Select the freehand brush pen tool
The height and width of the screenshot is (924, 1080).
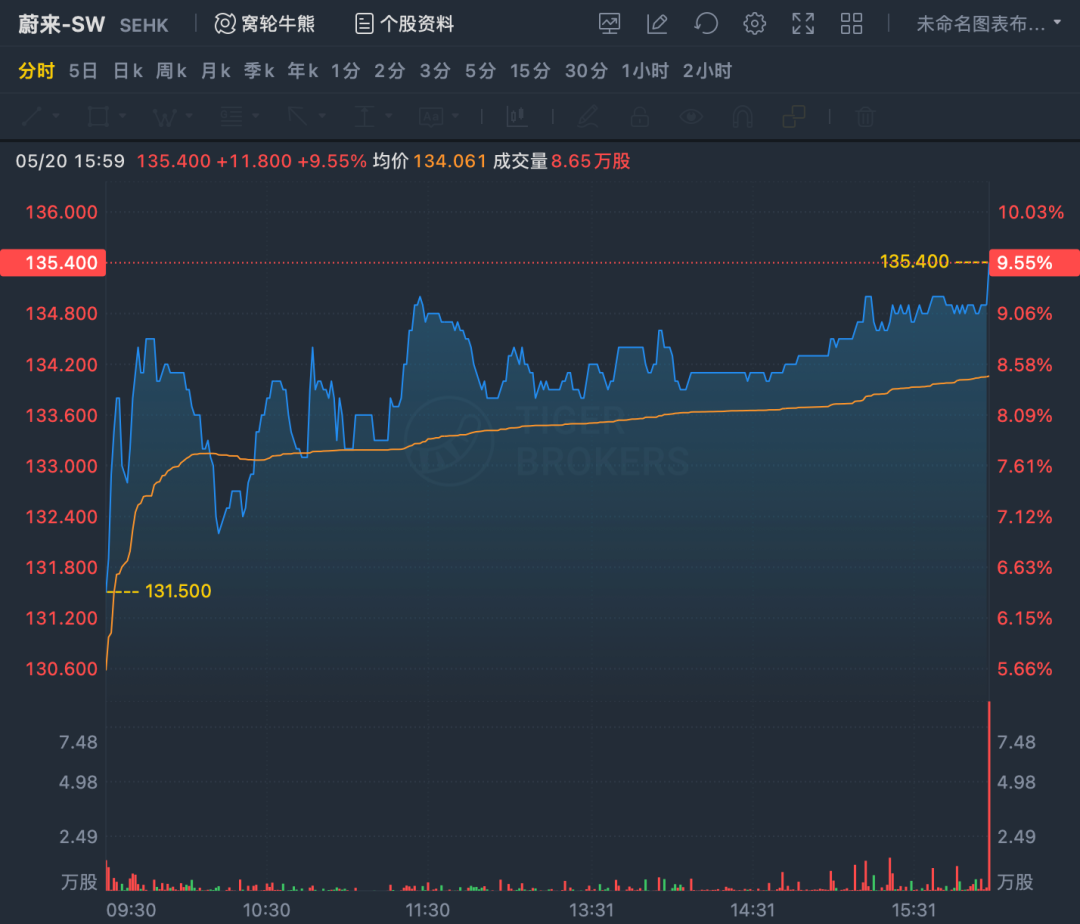pyautogui.click(x=588, y=116)
